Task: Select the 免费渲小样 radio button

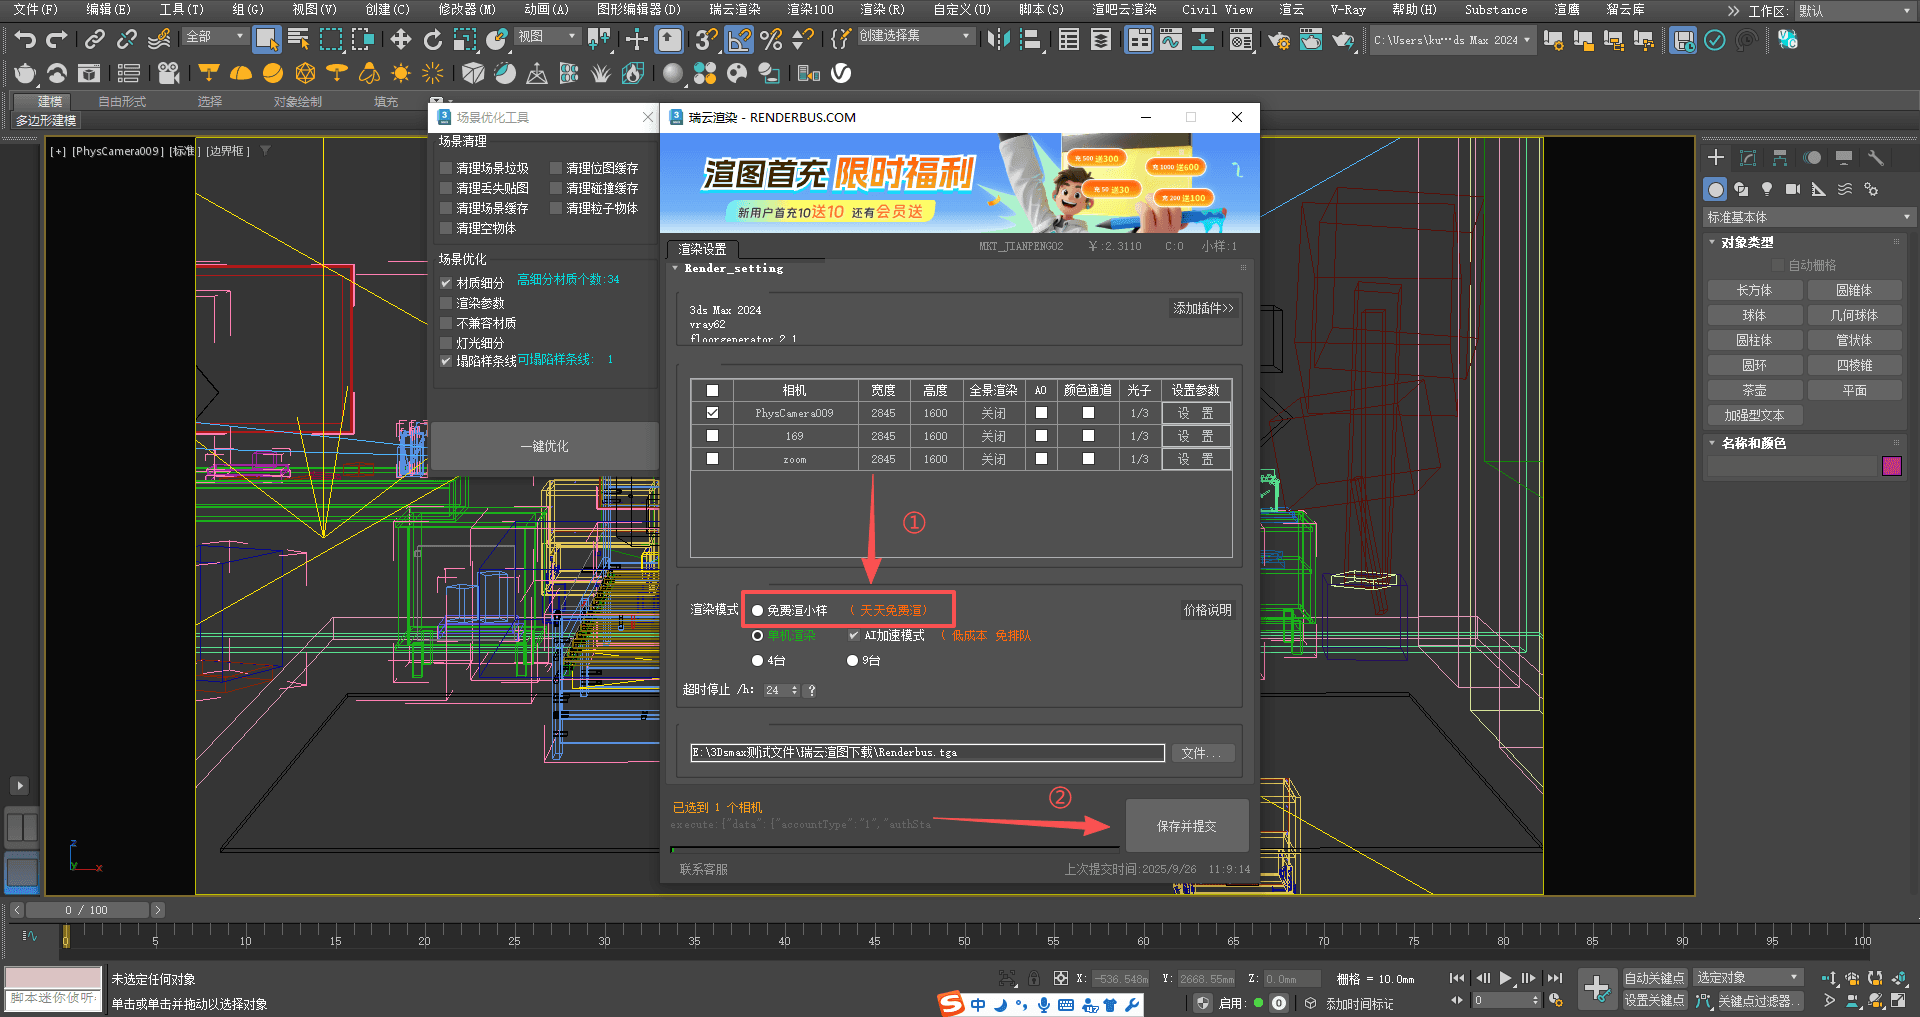Action: pos(758,610)
